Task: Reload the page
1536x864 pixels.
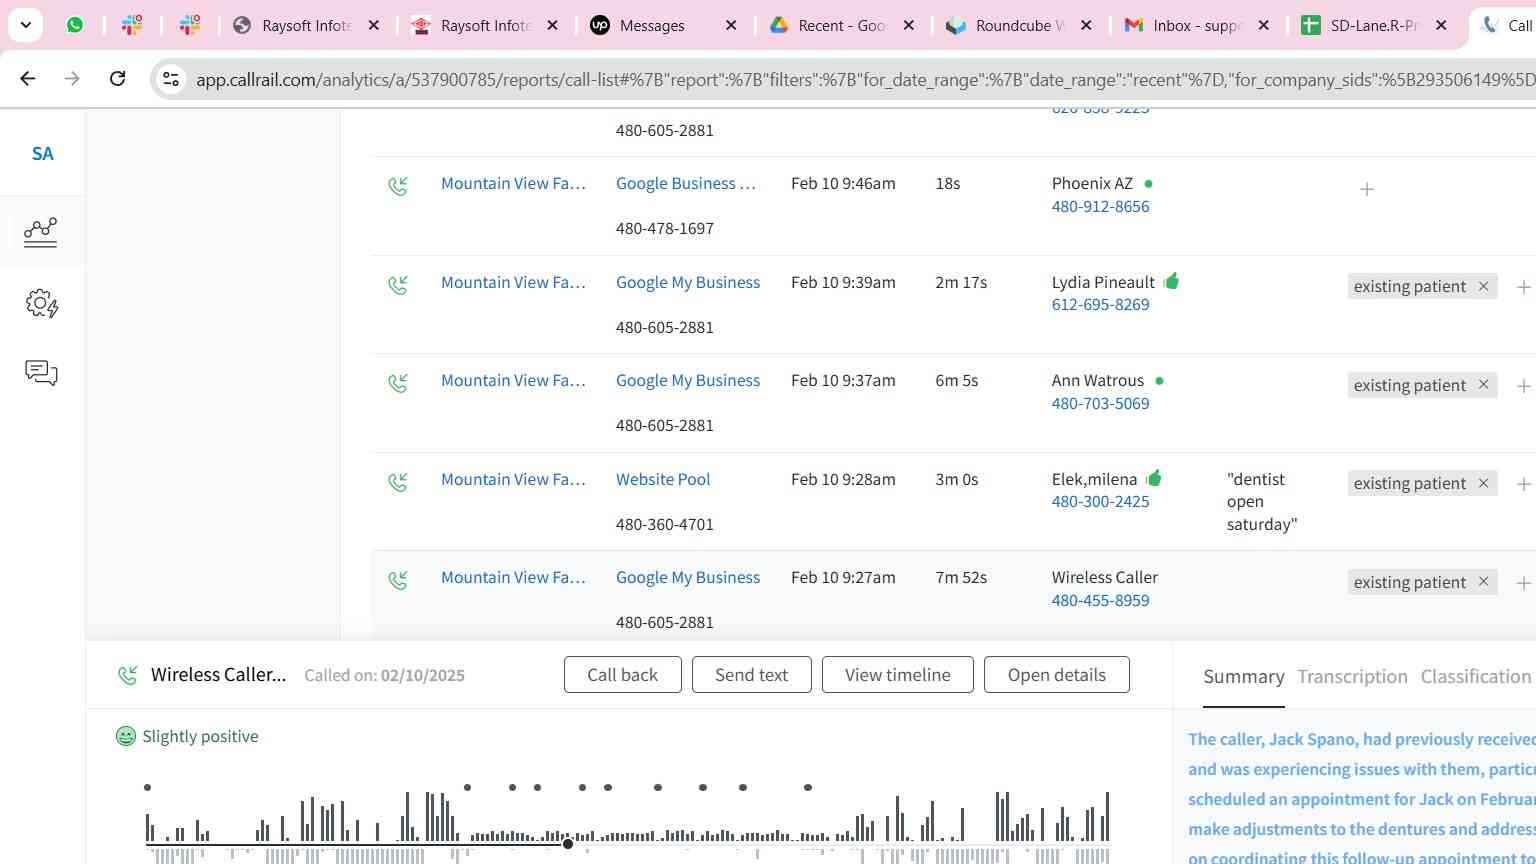Action: 117,78
